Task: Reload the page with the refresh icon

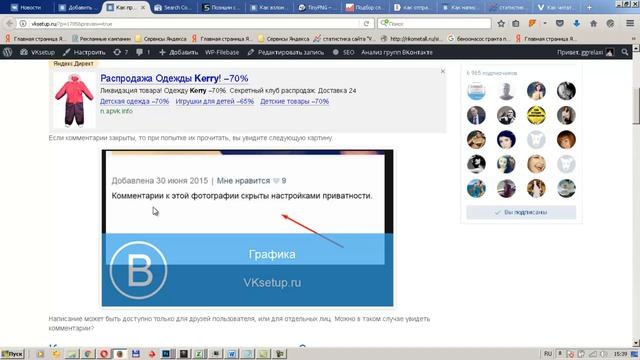Action: tap(366, 24)
